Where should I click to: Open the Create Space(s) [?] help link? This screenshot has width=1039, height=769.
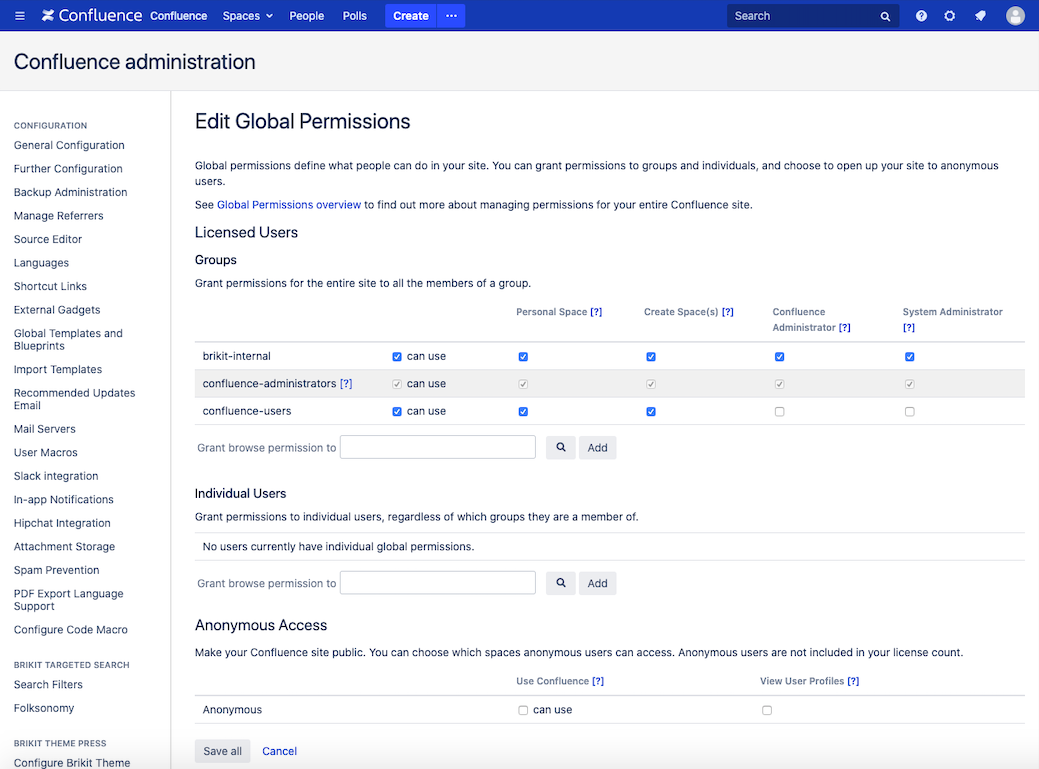728,312
